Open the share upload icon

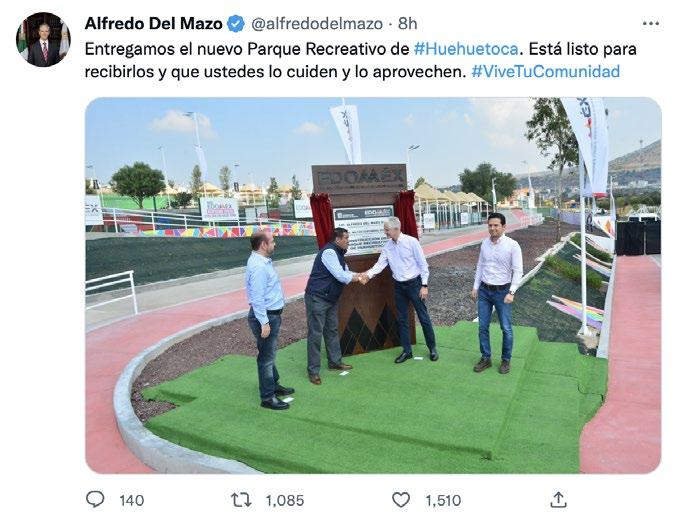[558, 500]
